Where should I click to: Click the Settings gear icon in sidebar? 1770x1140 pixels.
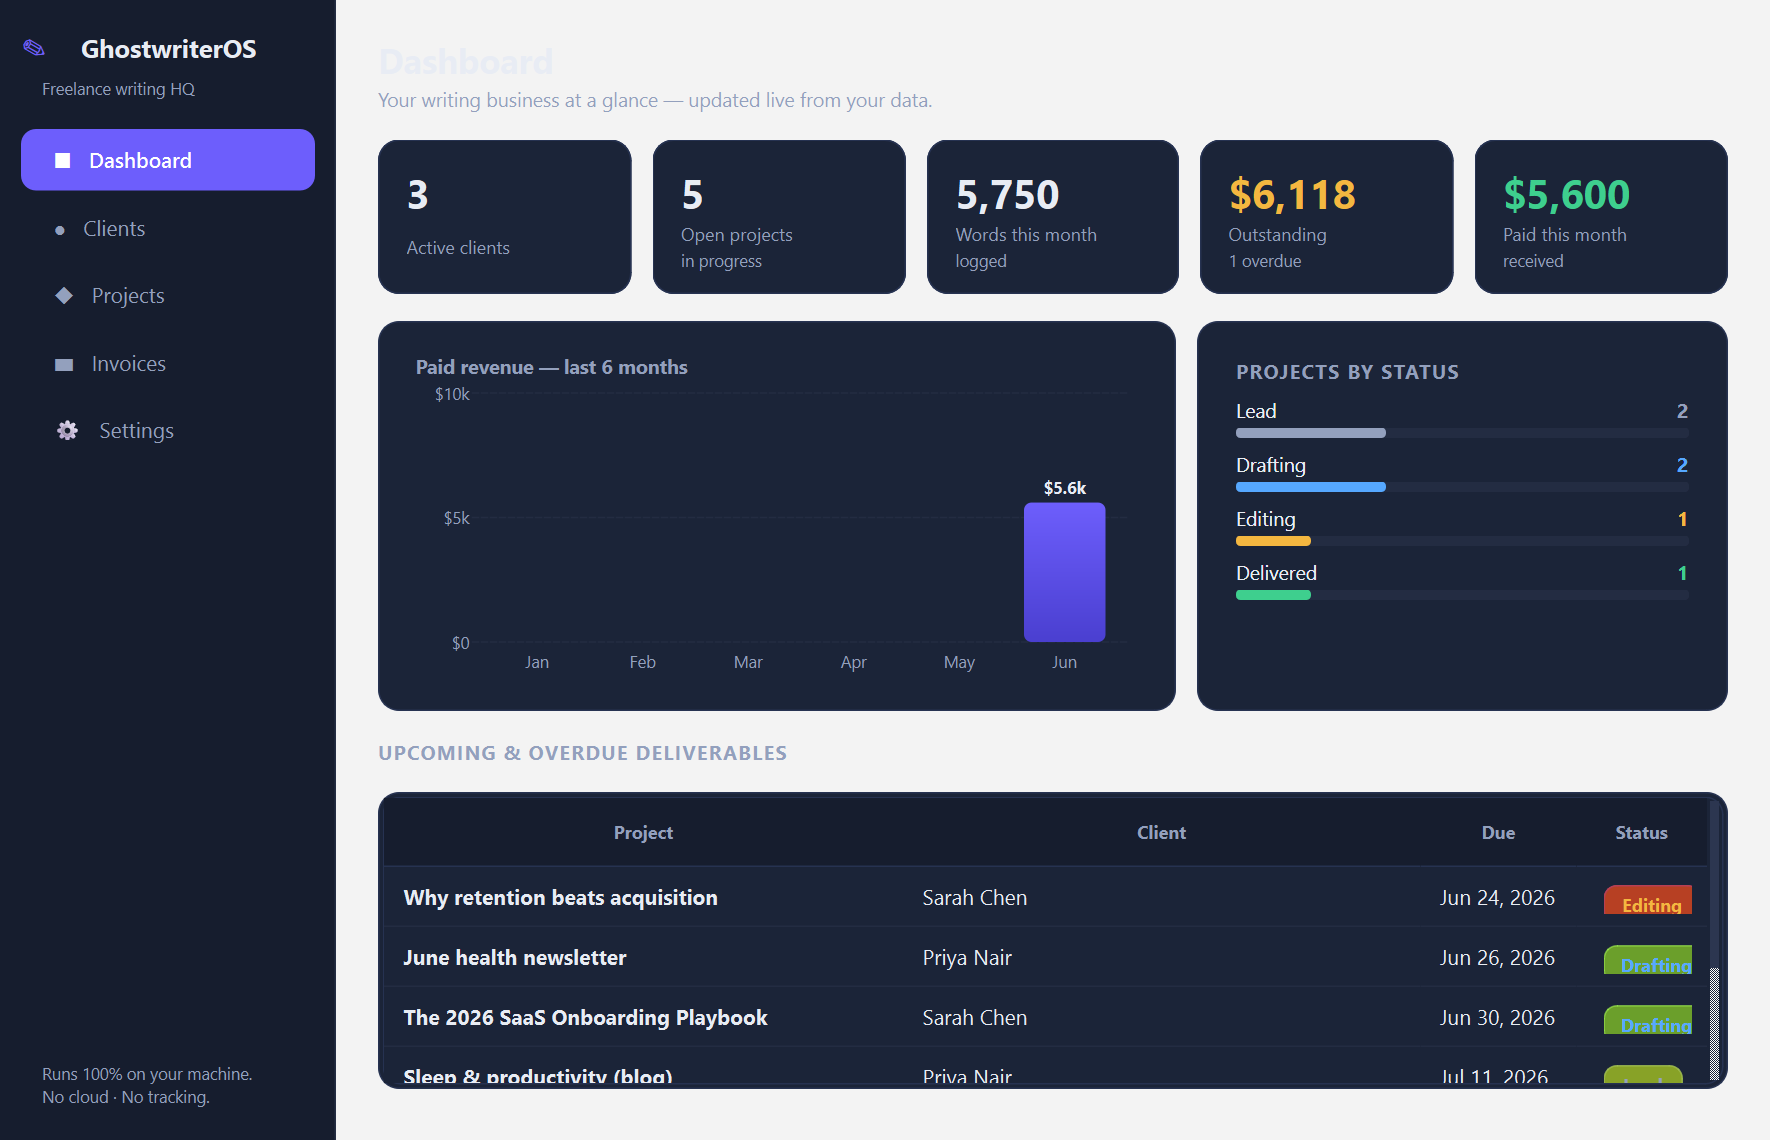pos(67,430)
